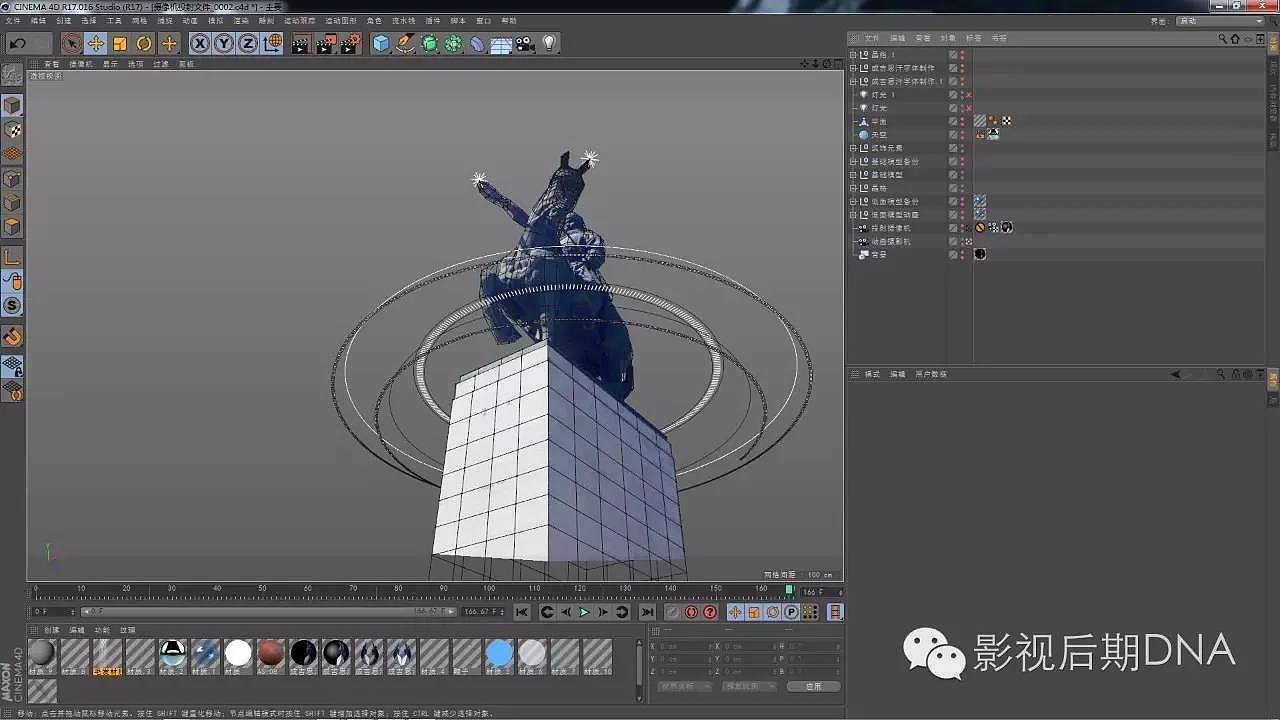The image size is (1280, 720).
Task: Click the 应用 (Apply) button
Action: pos(813,687)
